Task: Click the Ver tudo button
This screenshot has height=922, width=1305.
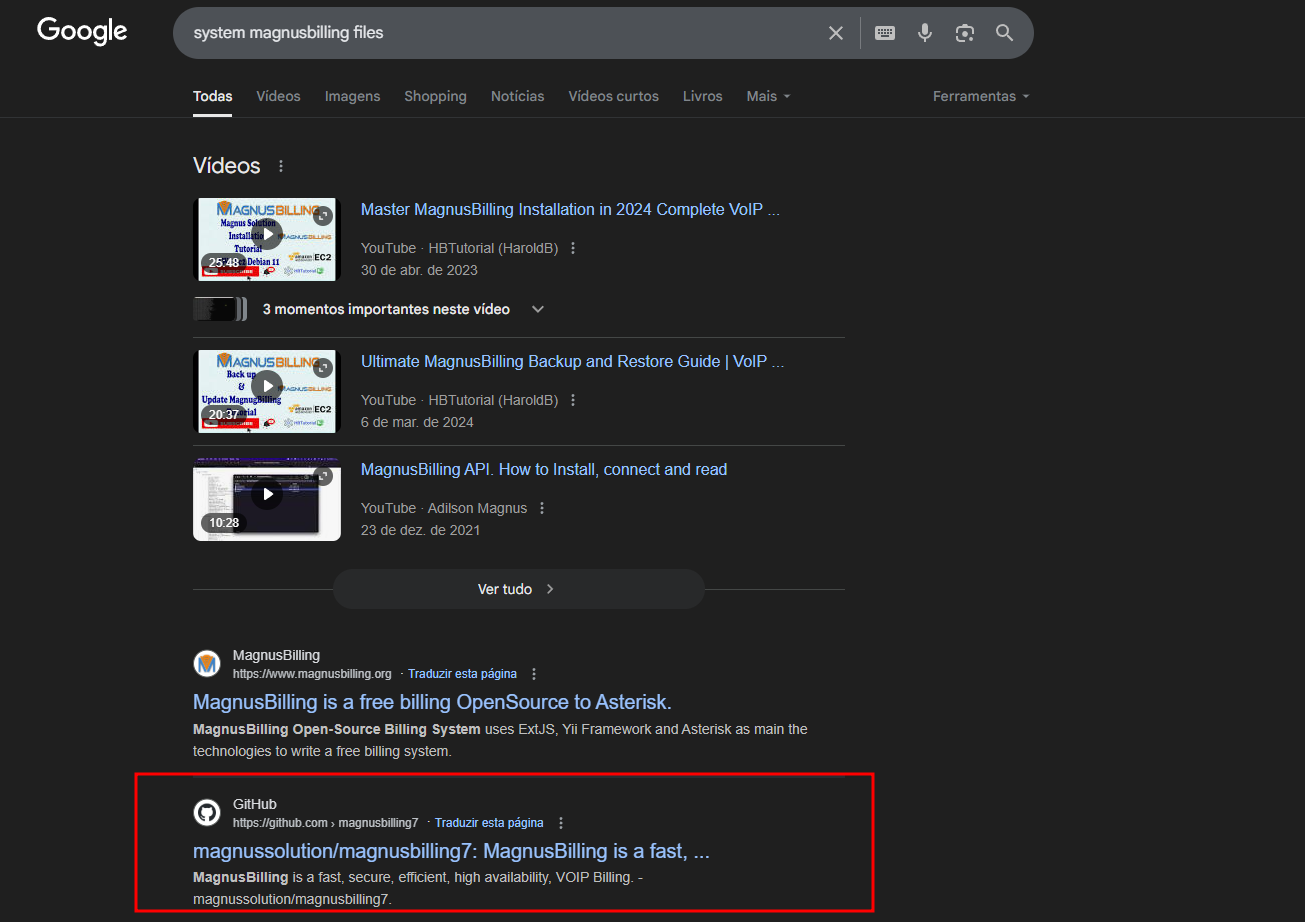Action: [518, 589]
